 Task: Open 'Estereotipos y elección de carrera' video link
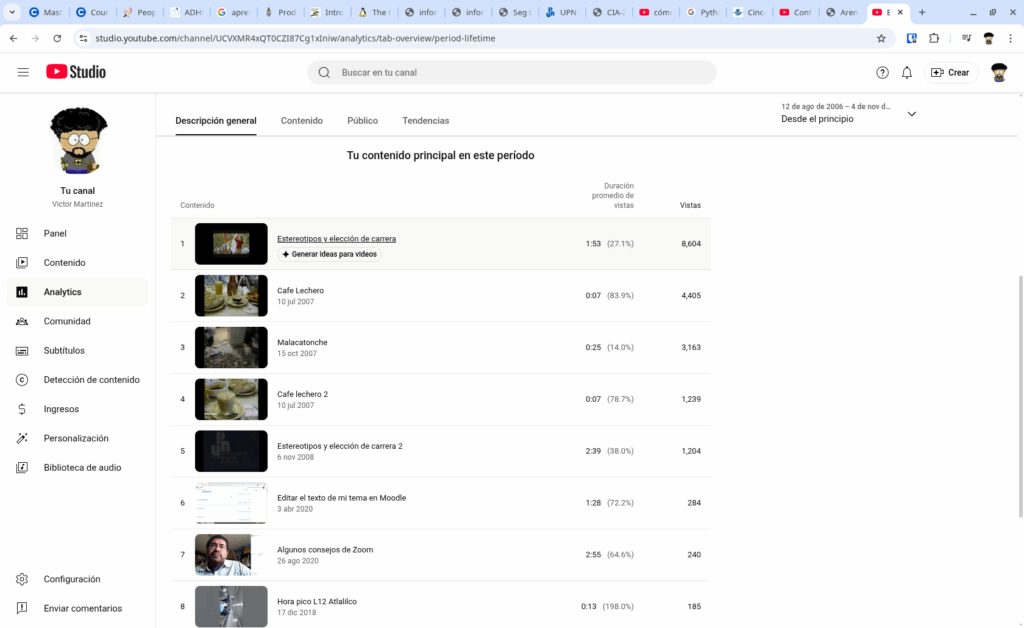[336, 239]
